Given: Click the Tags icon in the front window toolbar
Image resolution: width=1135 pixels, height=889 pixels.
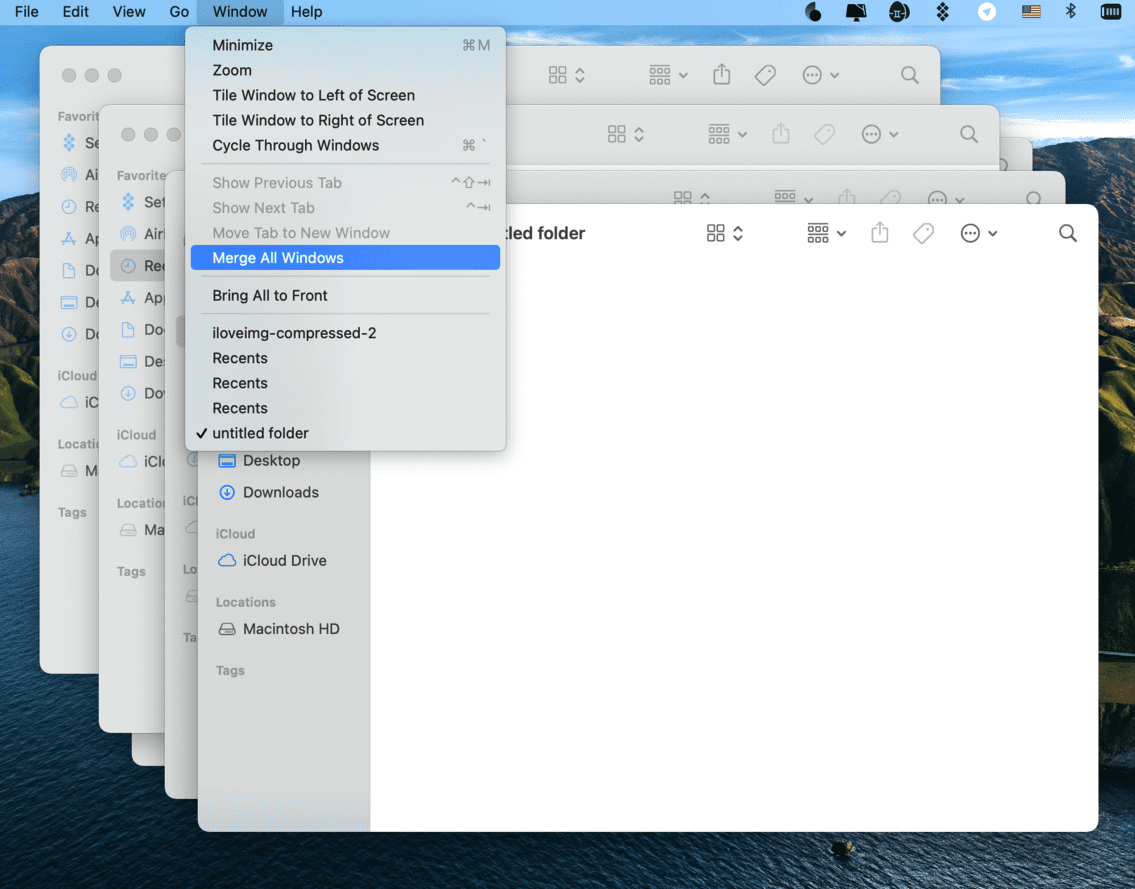Looking at the screenshot, I should click(x=923, y=233).
